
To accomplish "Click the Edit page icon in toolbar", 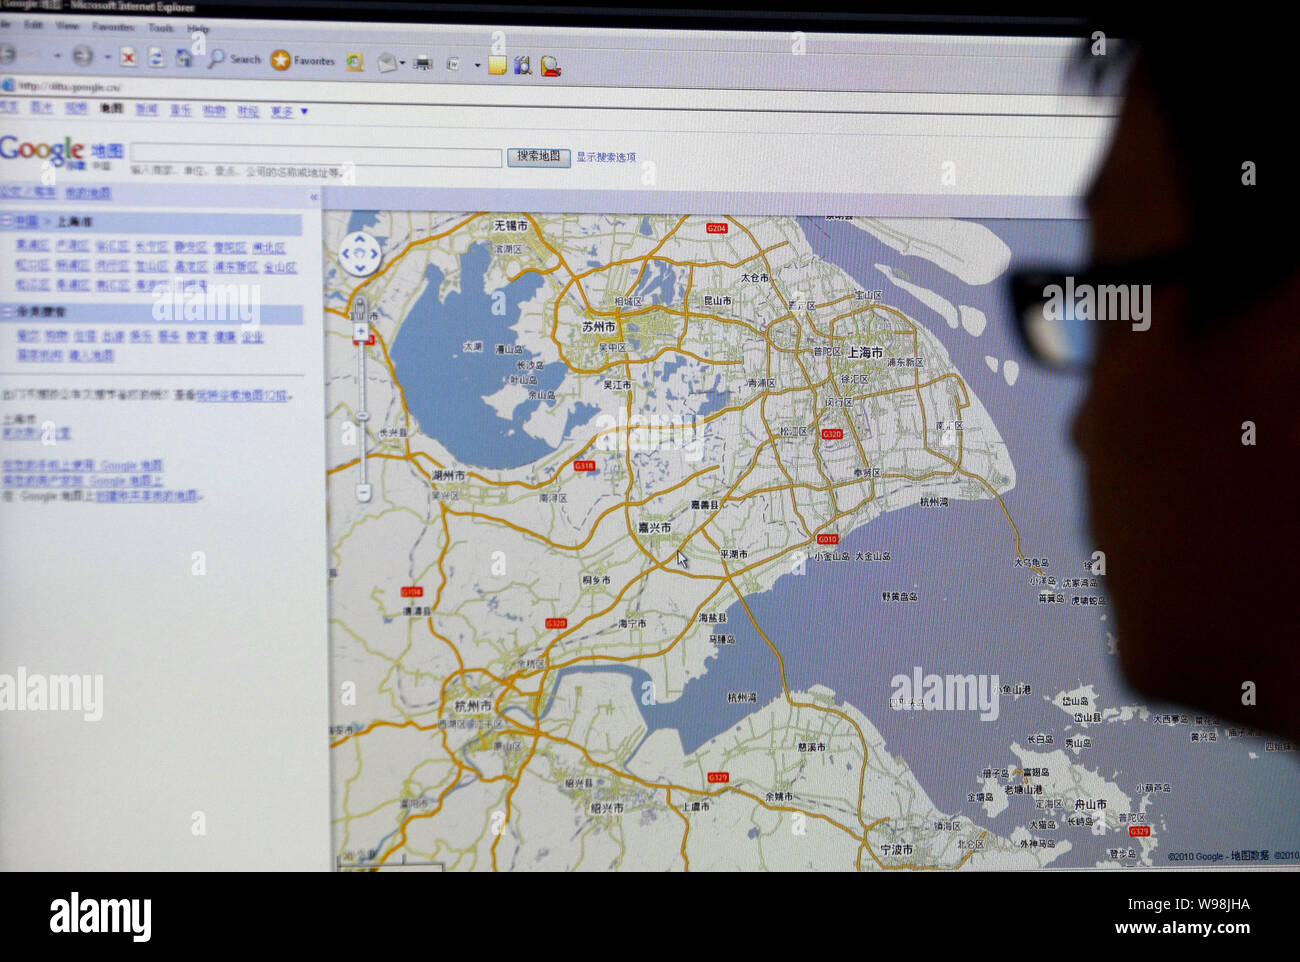I will (453, 64).
